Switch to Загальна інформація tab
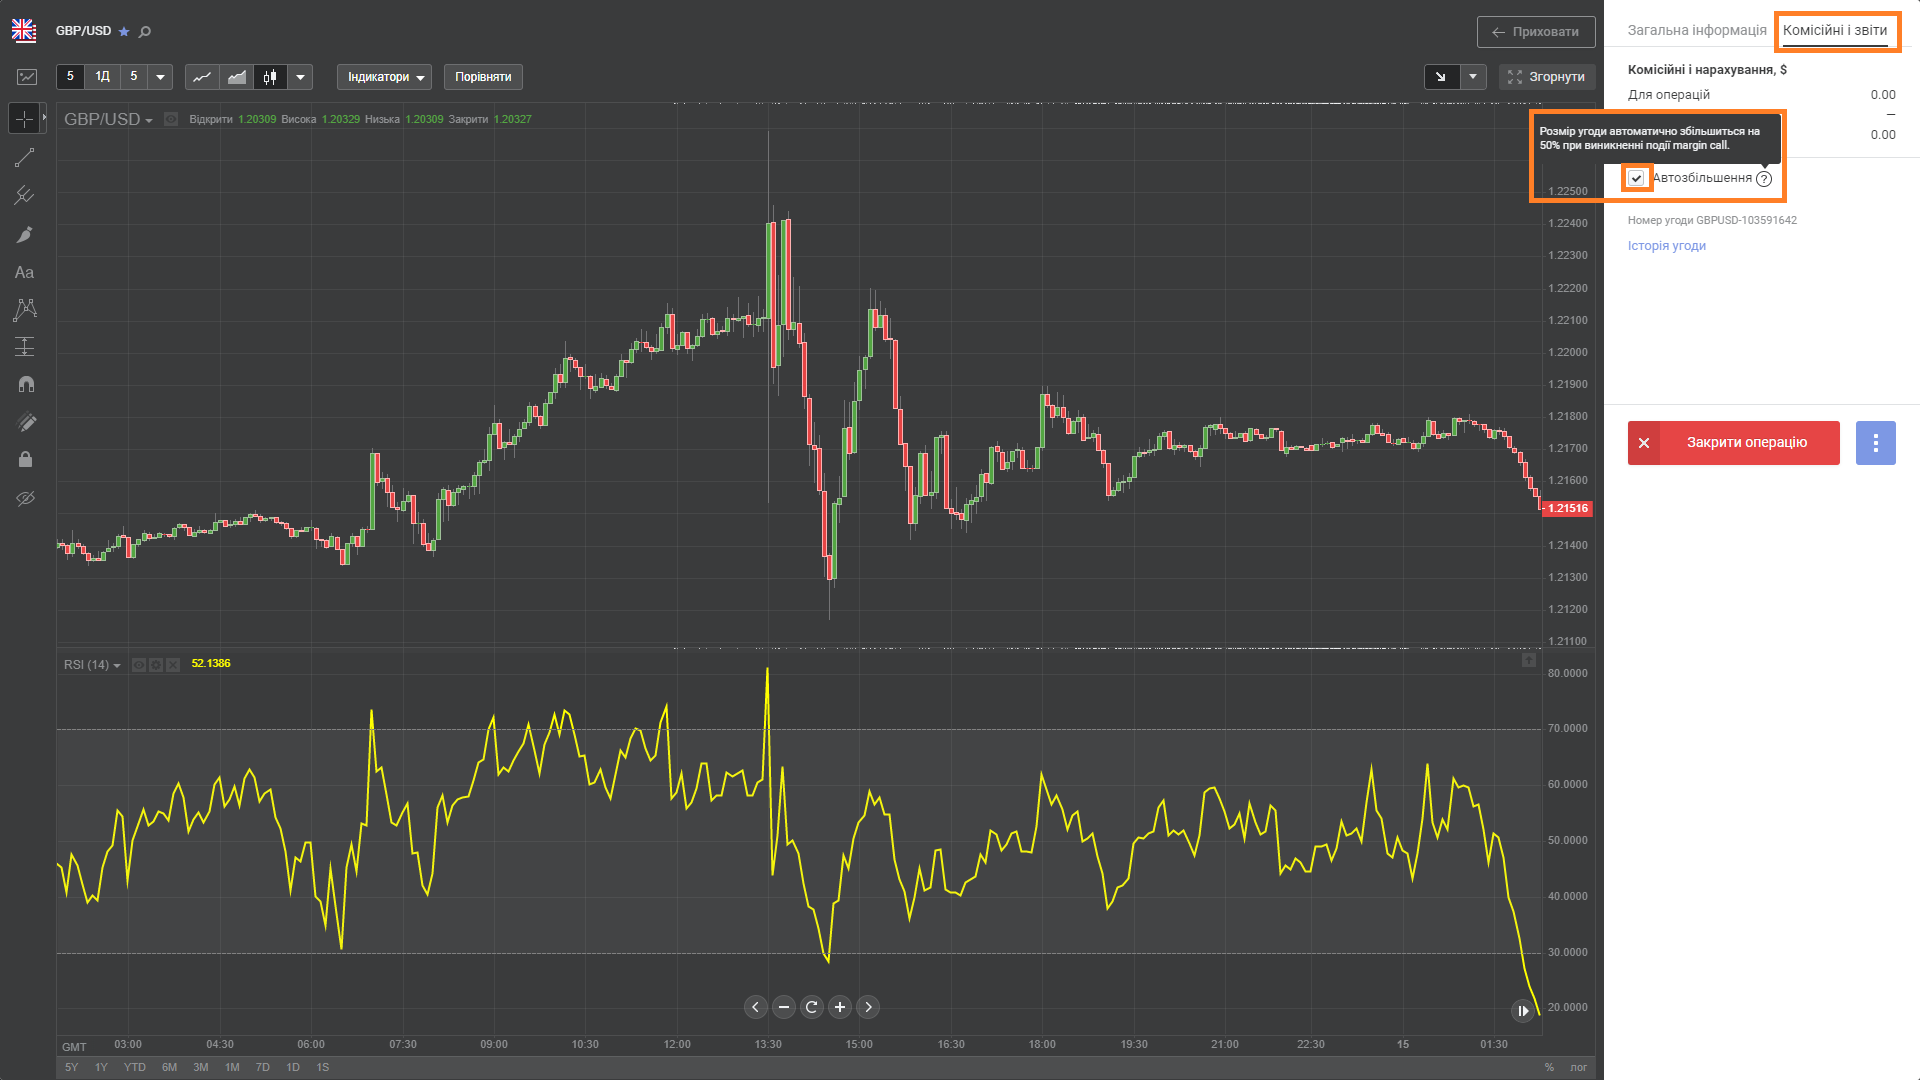 (x=1696, y=30)
